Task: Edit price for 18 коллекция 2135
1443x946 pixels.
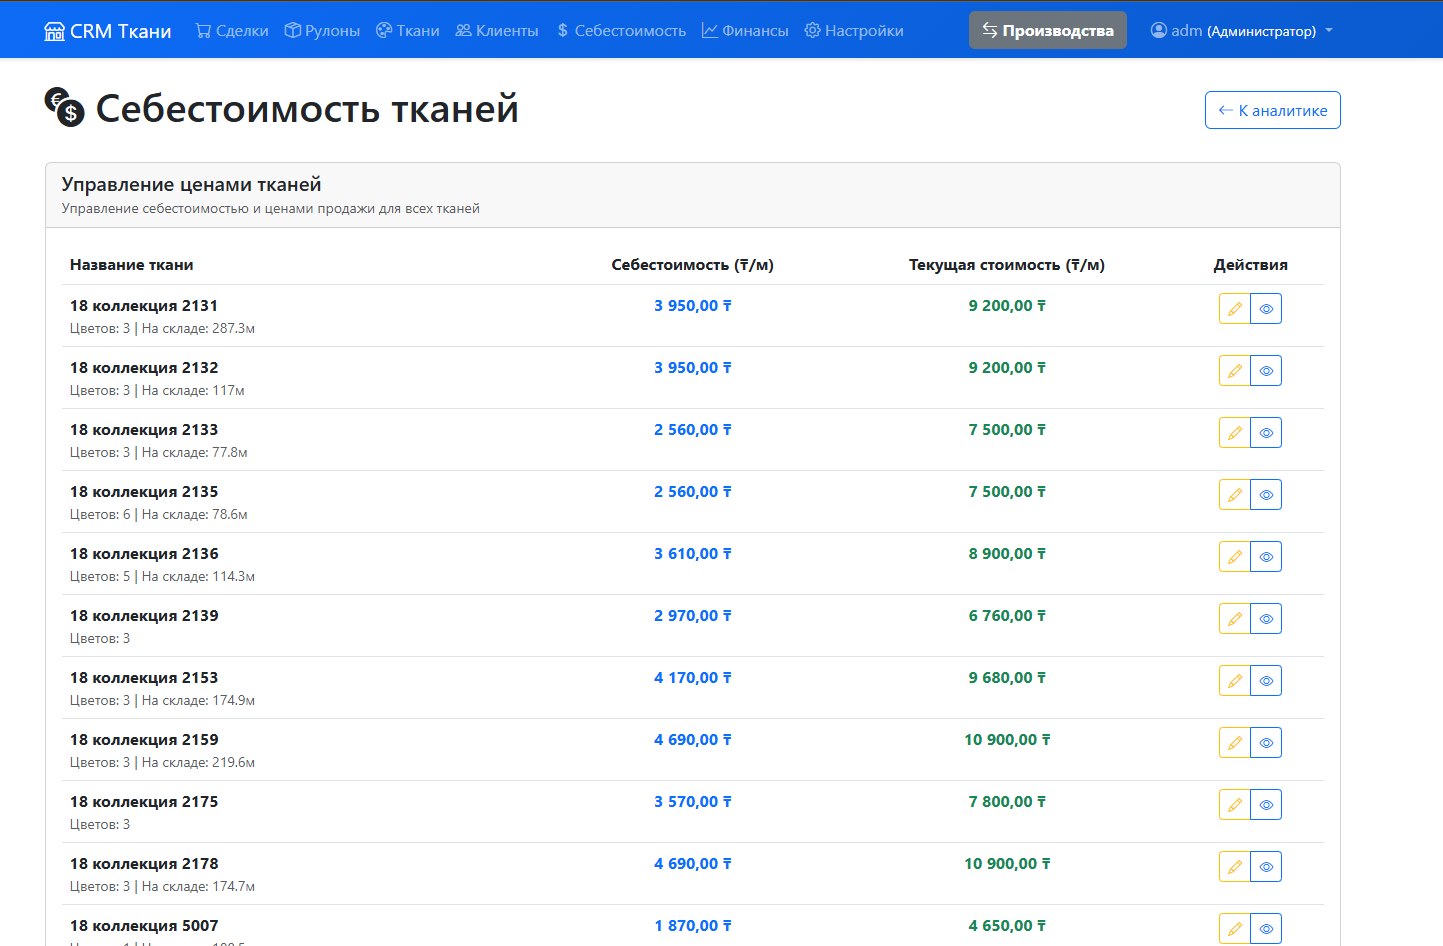Action: click(x=1235, y=495)
